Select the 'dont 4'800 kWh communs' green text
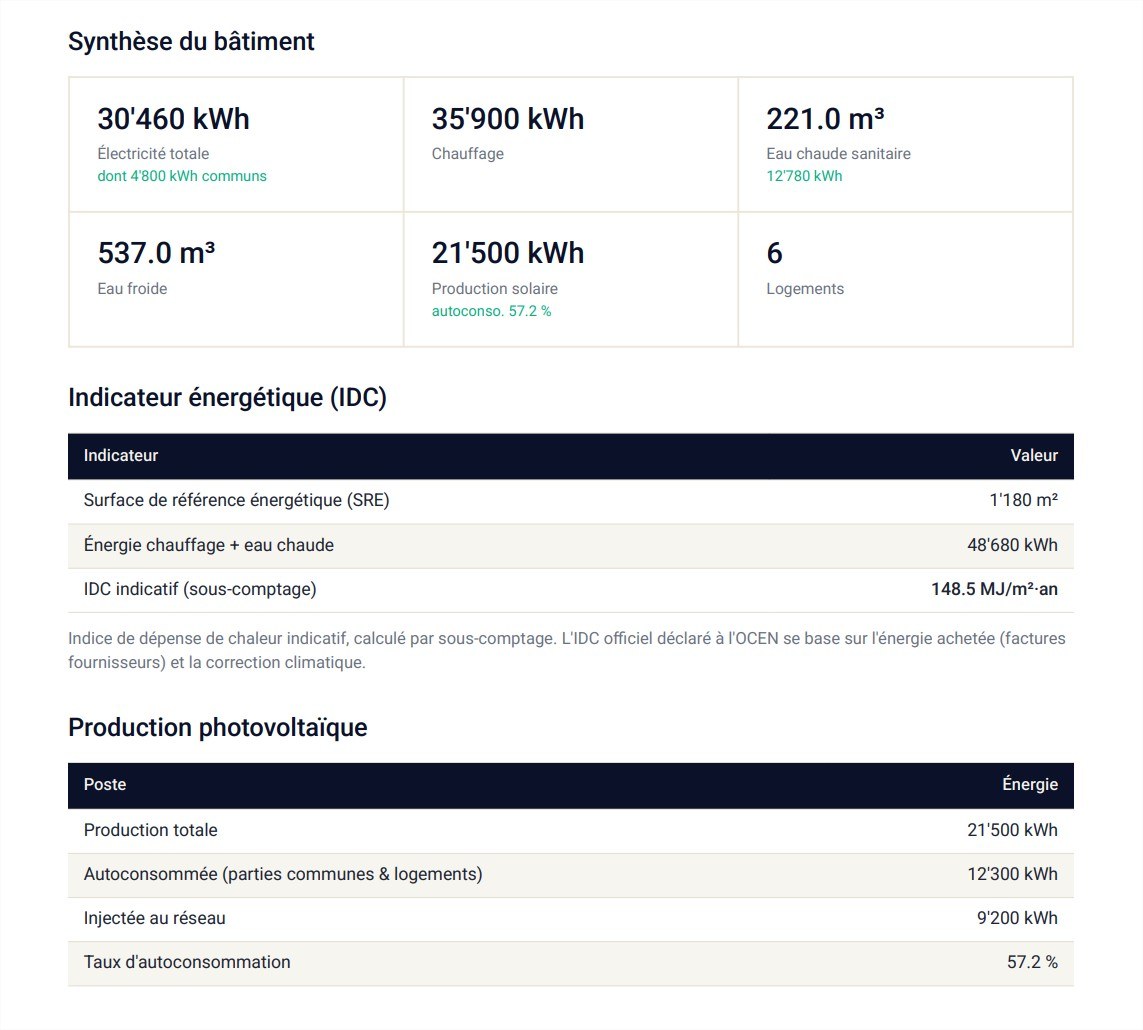This screenshot has height=1030, width=1143. tap(182, 176)
